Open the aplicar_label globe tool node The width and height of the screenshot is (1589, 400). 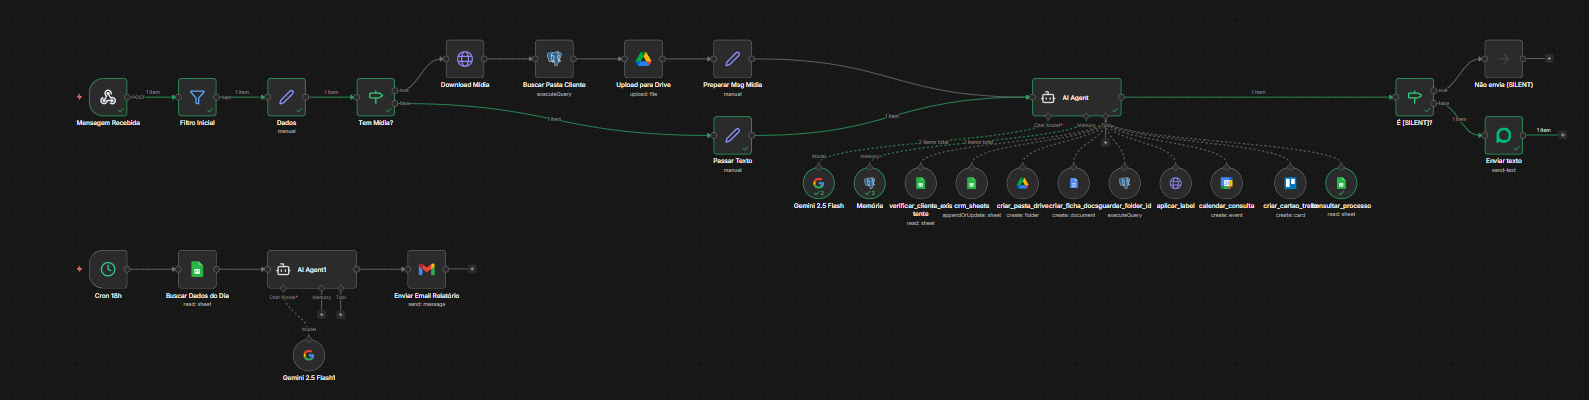point(1176,183)
